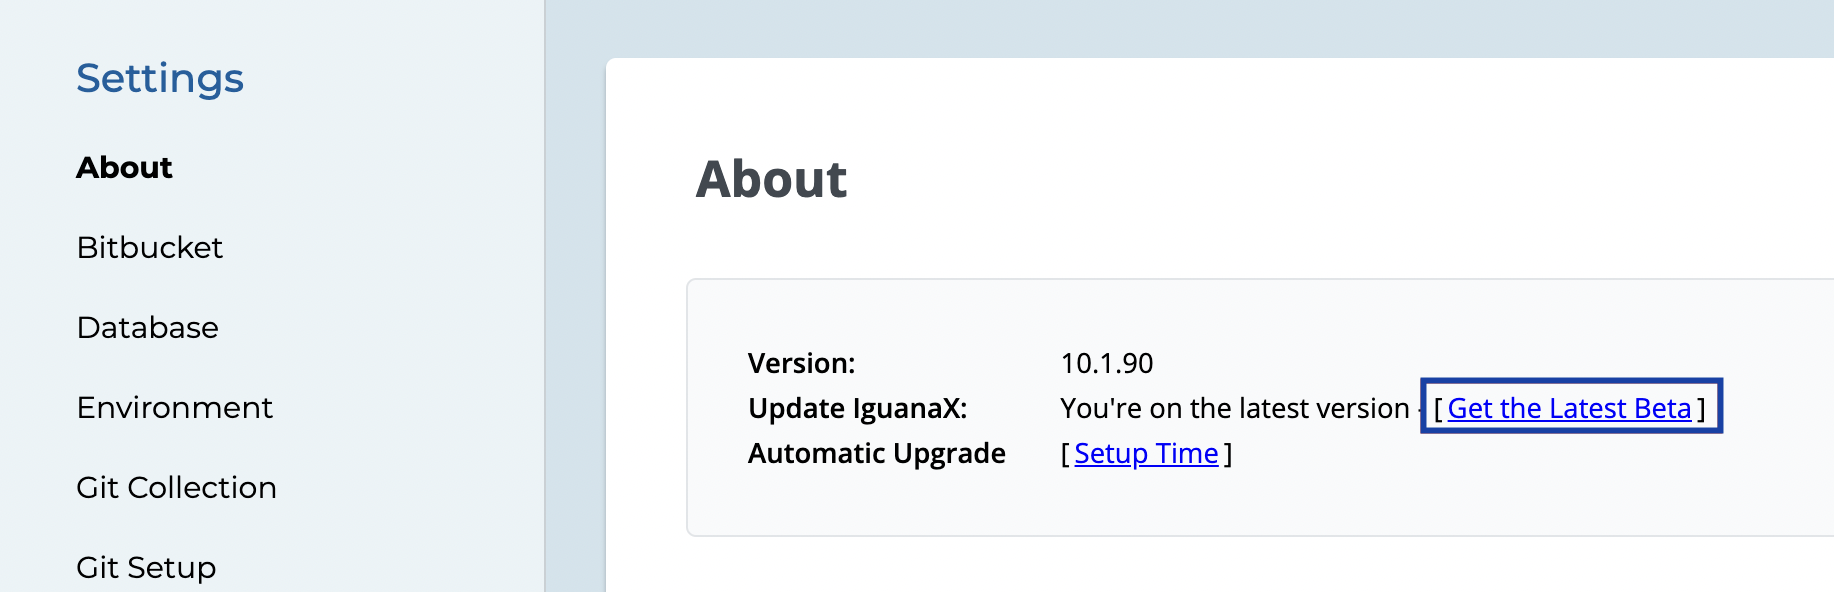Click the version number 10.1.90
The height and width of the screenshot is (592, 1834).
coord(1106,363)
